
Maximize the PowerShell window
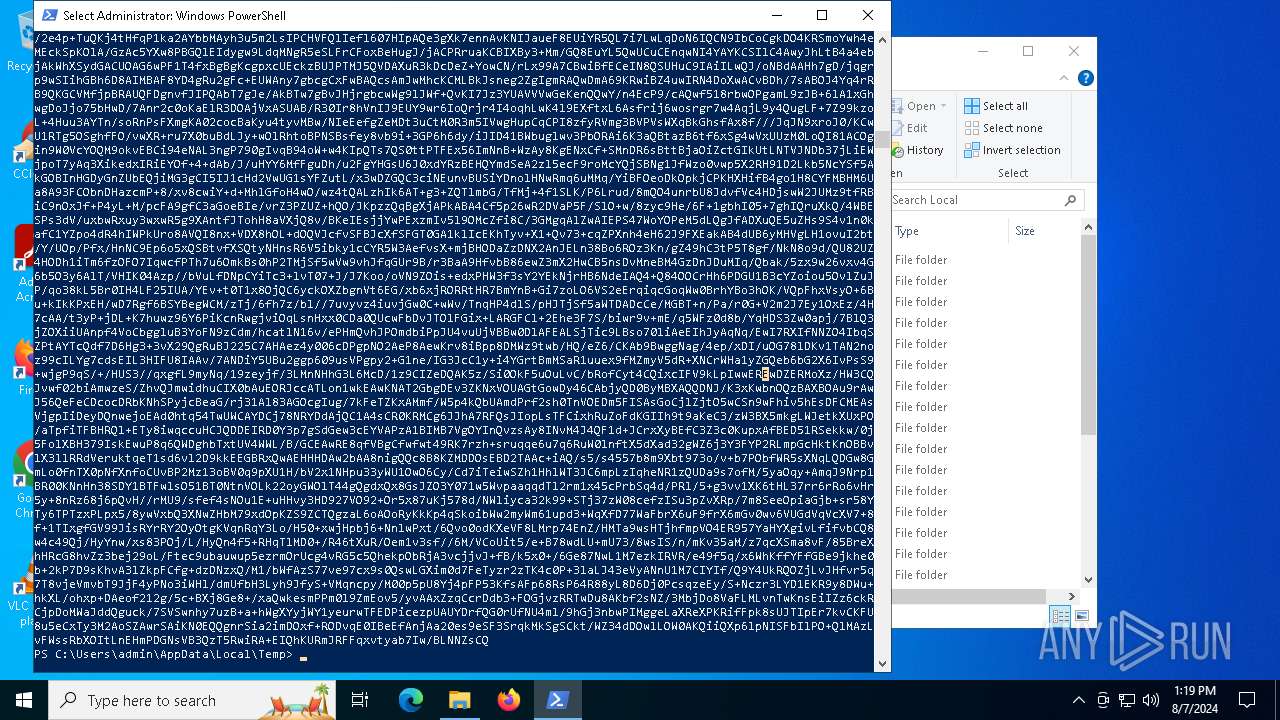point(822,15)
